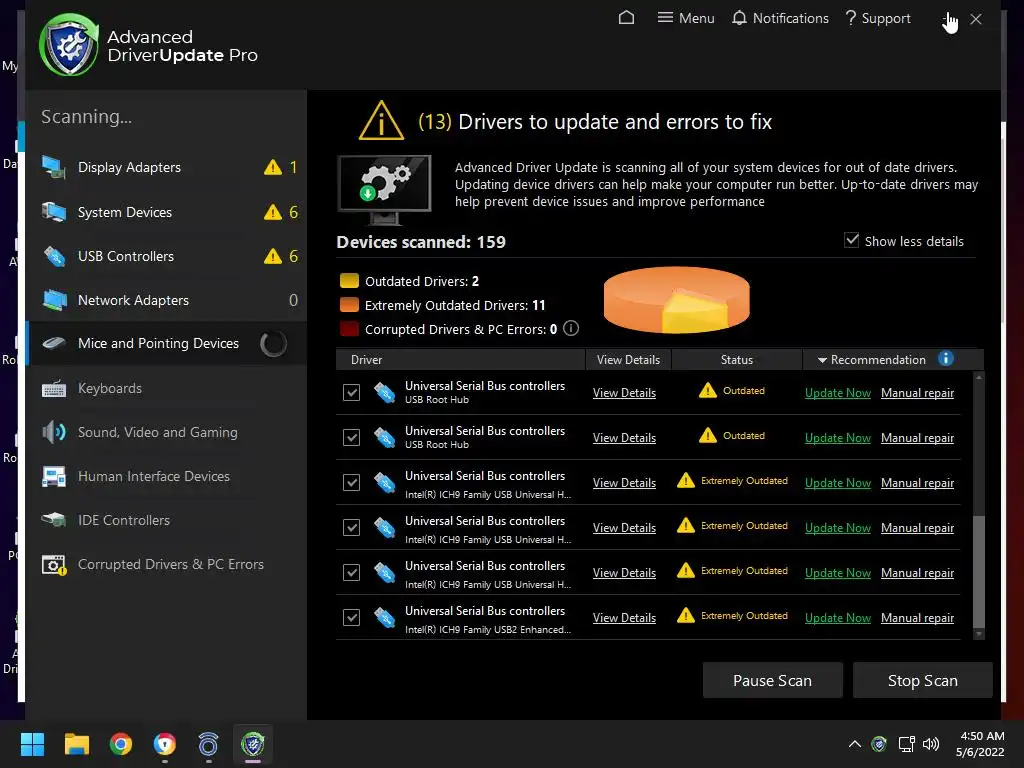Click the Outdated Drivers yellow swatch
Screen dimensions: 1024x768
[349, 281]
